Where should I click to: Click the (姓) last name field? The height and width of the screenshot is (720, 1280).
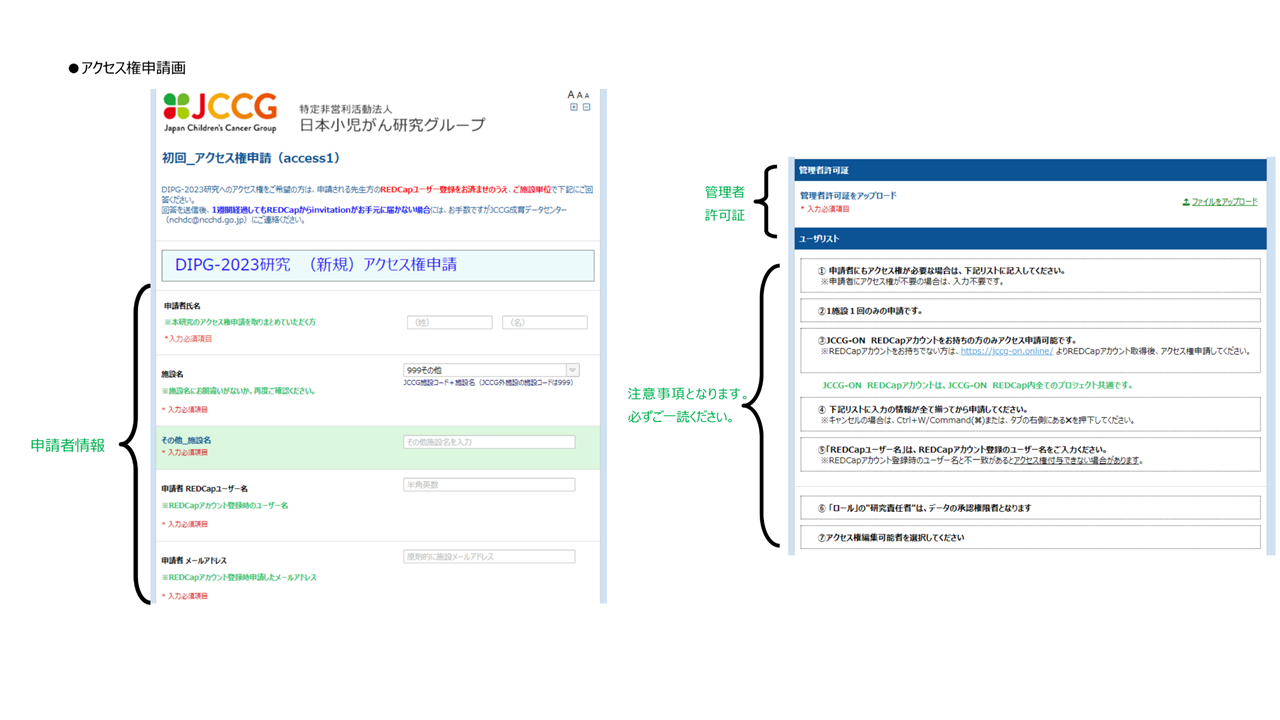pos(449,322)
